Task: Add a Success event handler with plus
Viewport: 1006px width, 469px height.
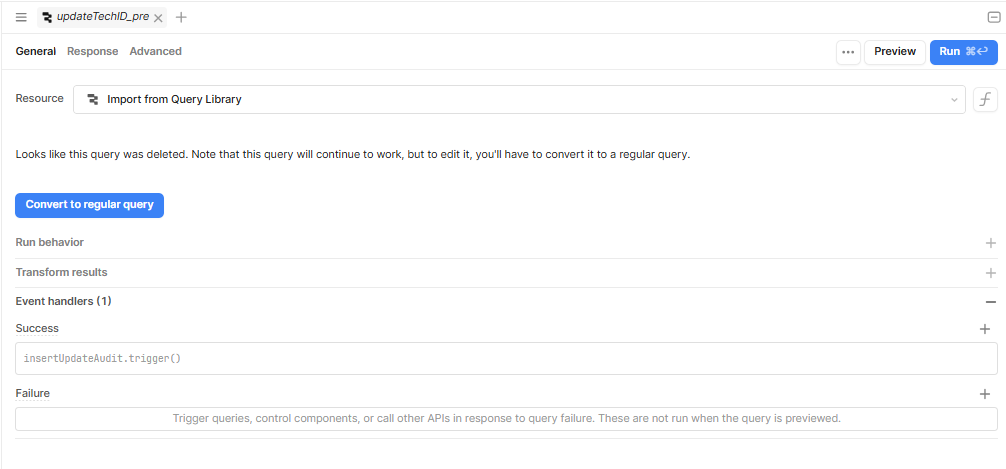Action: (985, 329)
